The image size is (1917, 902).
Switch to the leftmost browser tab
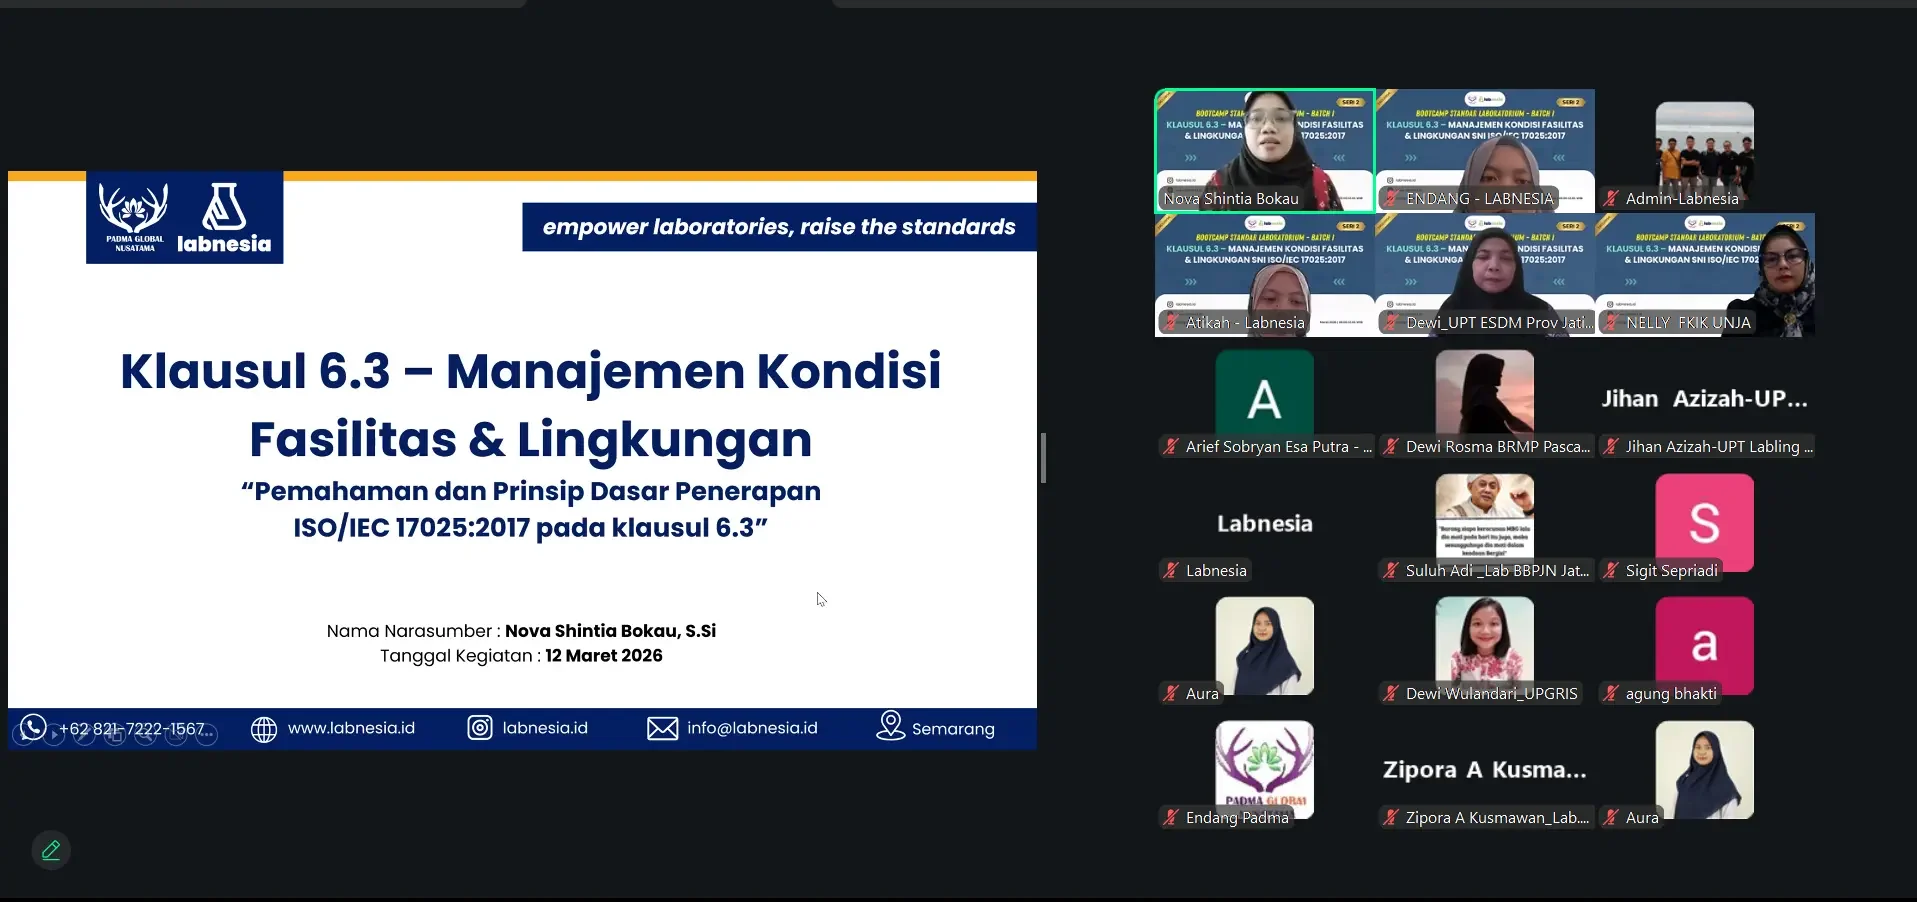tap(260, 6)
